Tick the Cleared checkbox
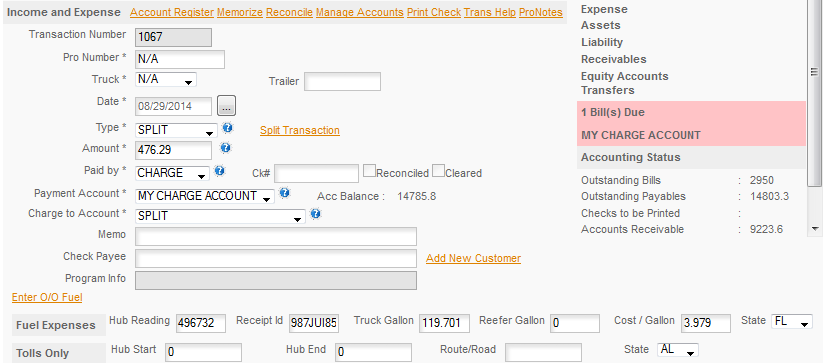The image size is (826, 363). pos(438,171)
